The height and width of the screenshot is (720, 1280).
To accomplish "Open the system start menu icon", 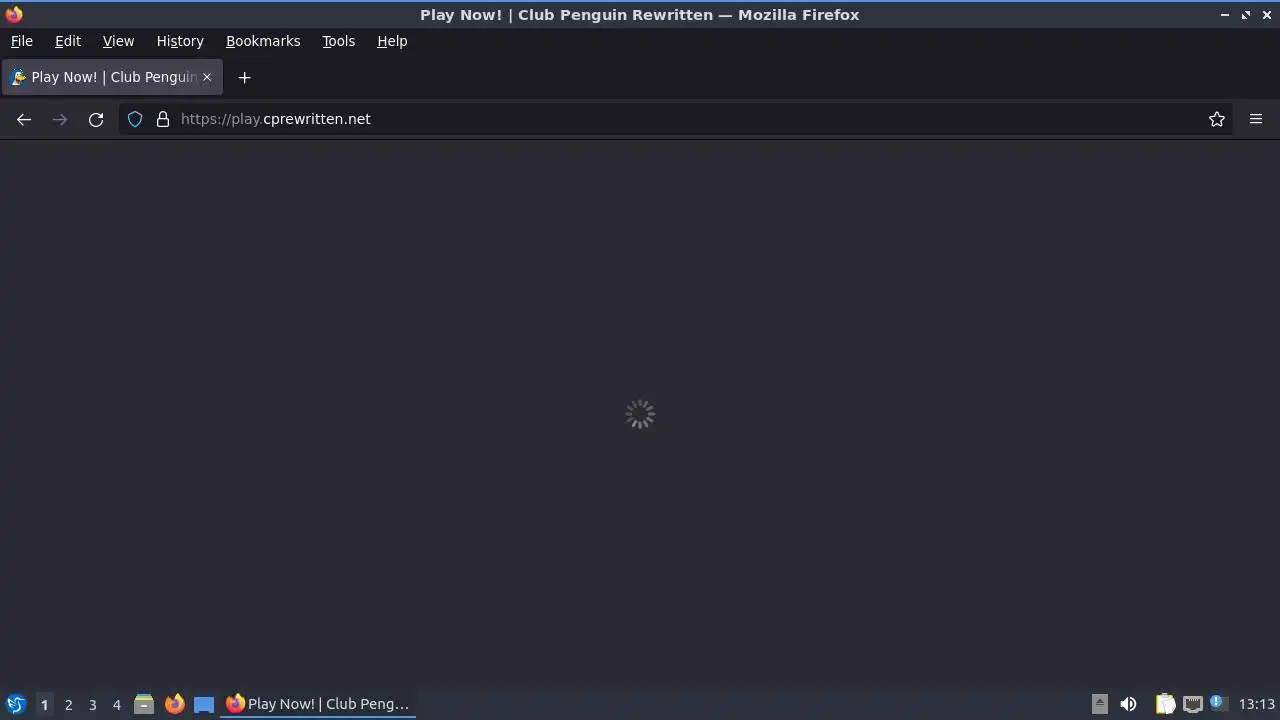I will 16,704.
